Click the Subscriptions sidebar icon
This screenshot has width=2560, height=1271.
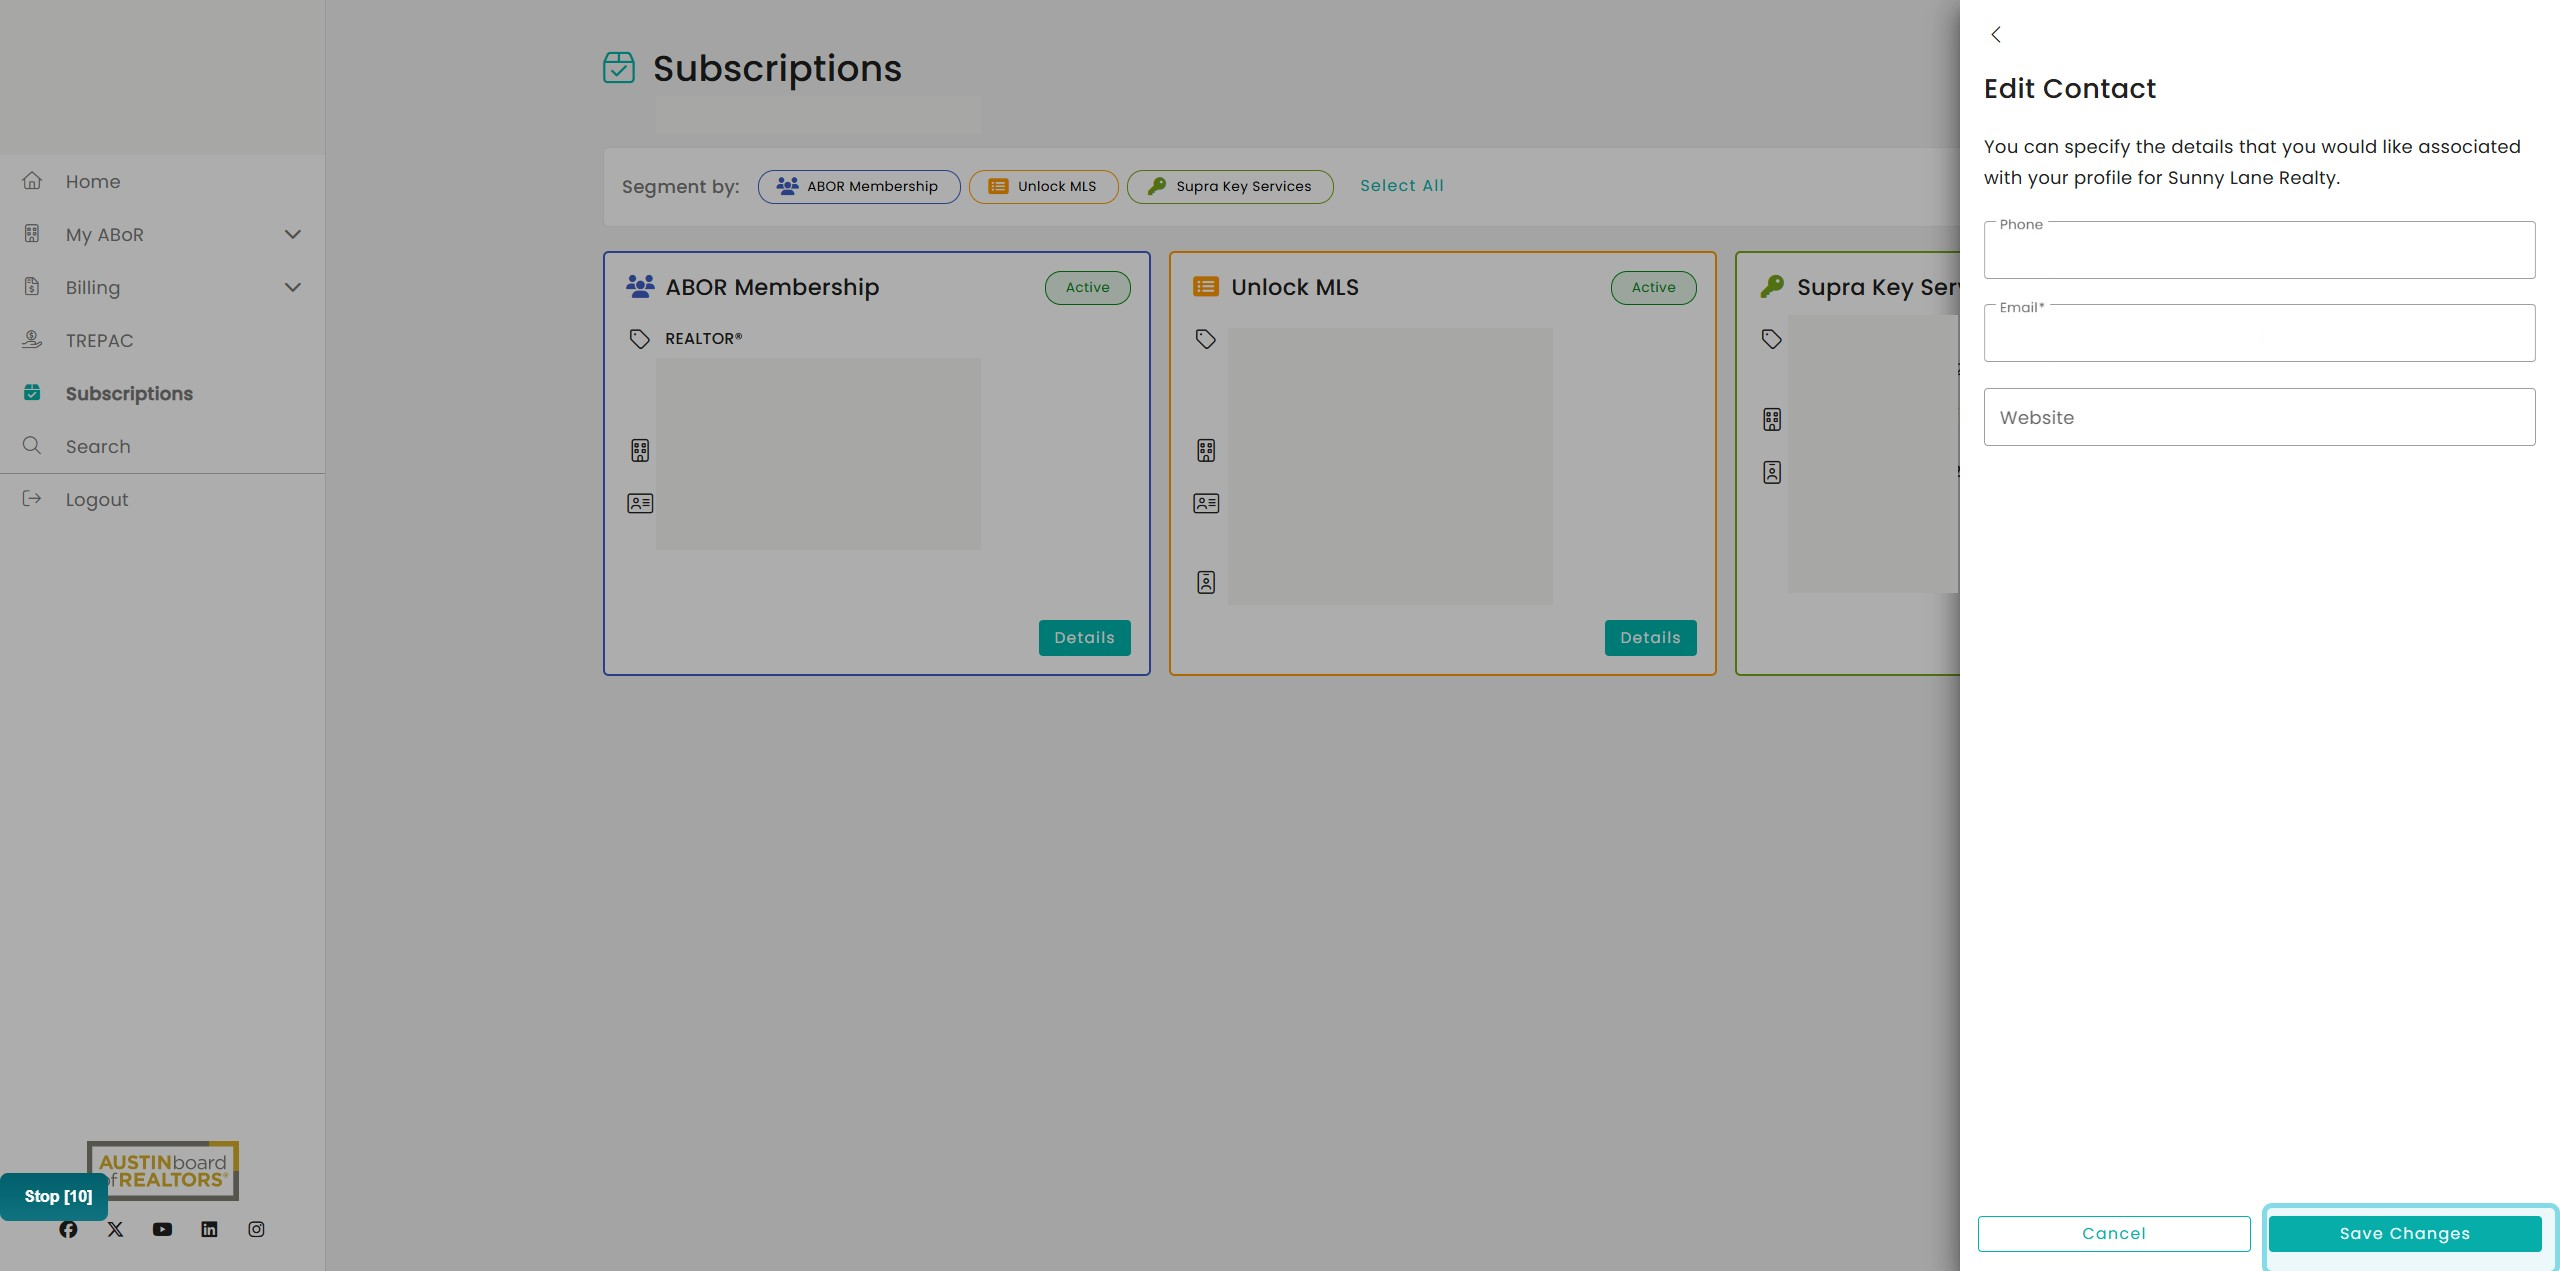point(32,393)
